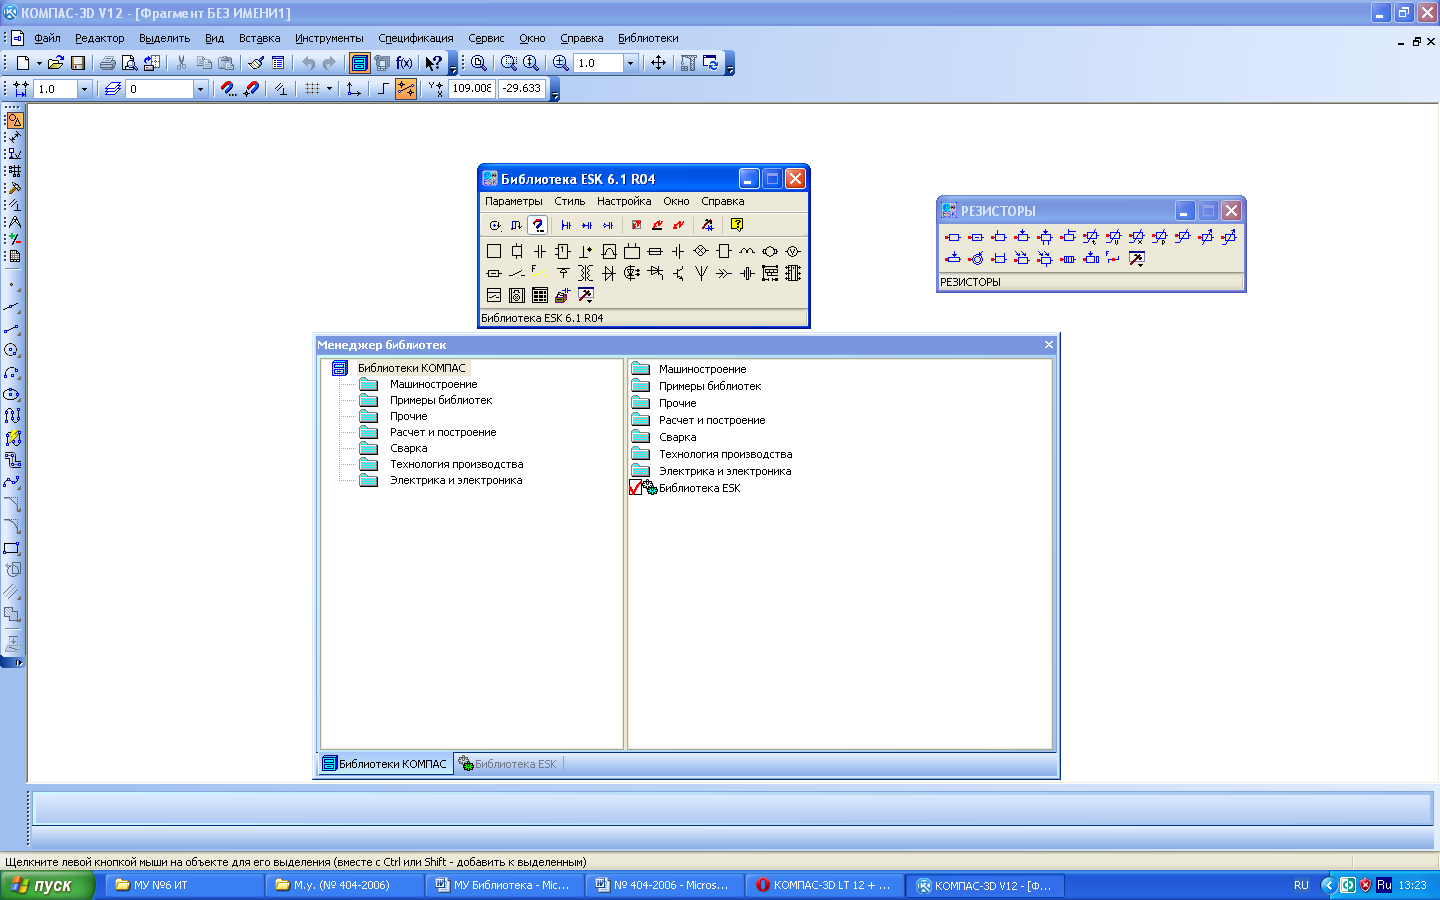Image resolution: width=1440 pixels, height=900 pixels.
Task: Pick the table grid icon in the ESK library
Action: click(540, 295)
